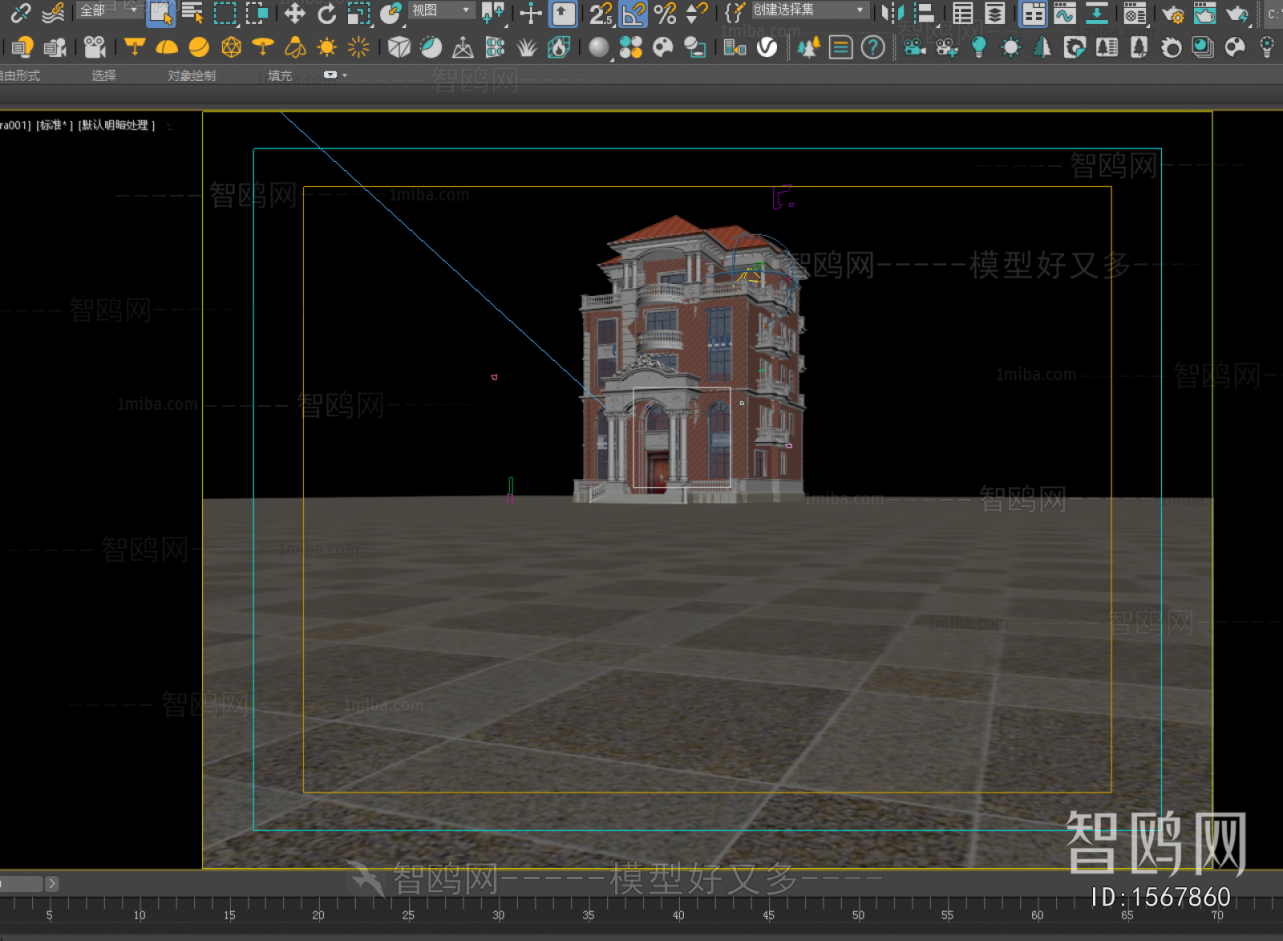This screenshot has width=1283, height=941.
Task: Click the teal light bulb icon
Action: [x=979, y=47]
